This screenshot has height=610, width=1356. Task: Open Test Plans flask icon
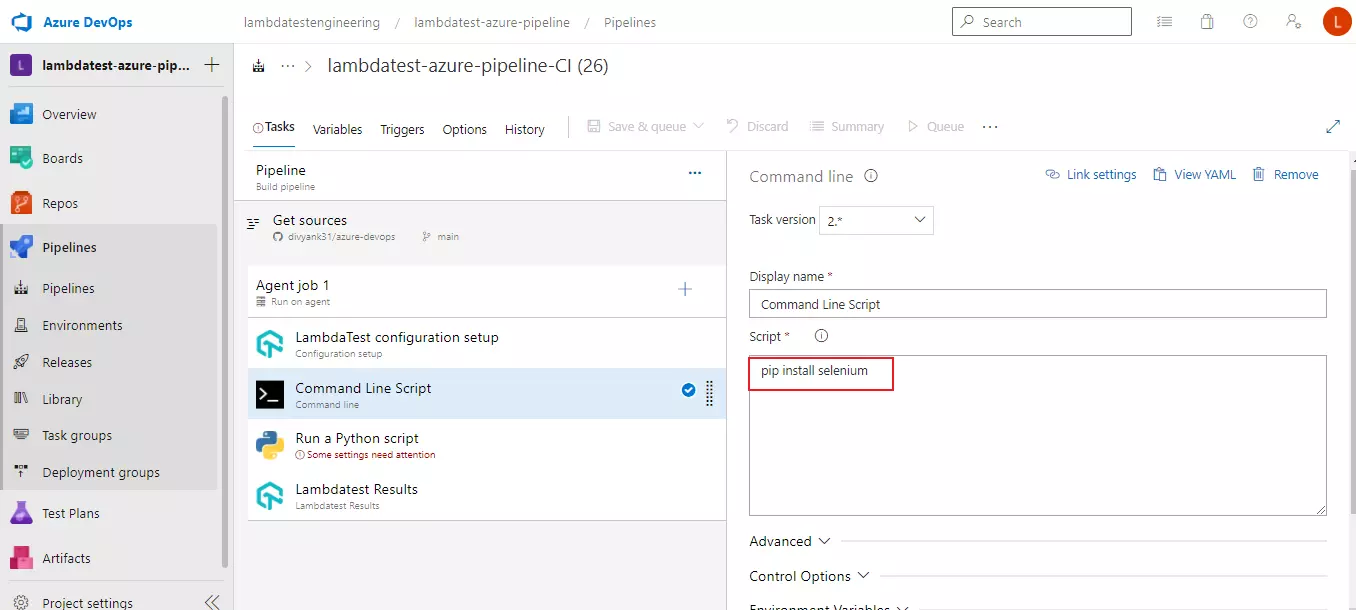click(22, 513)
